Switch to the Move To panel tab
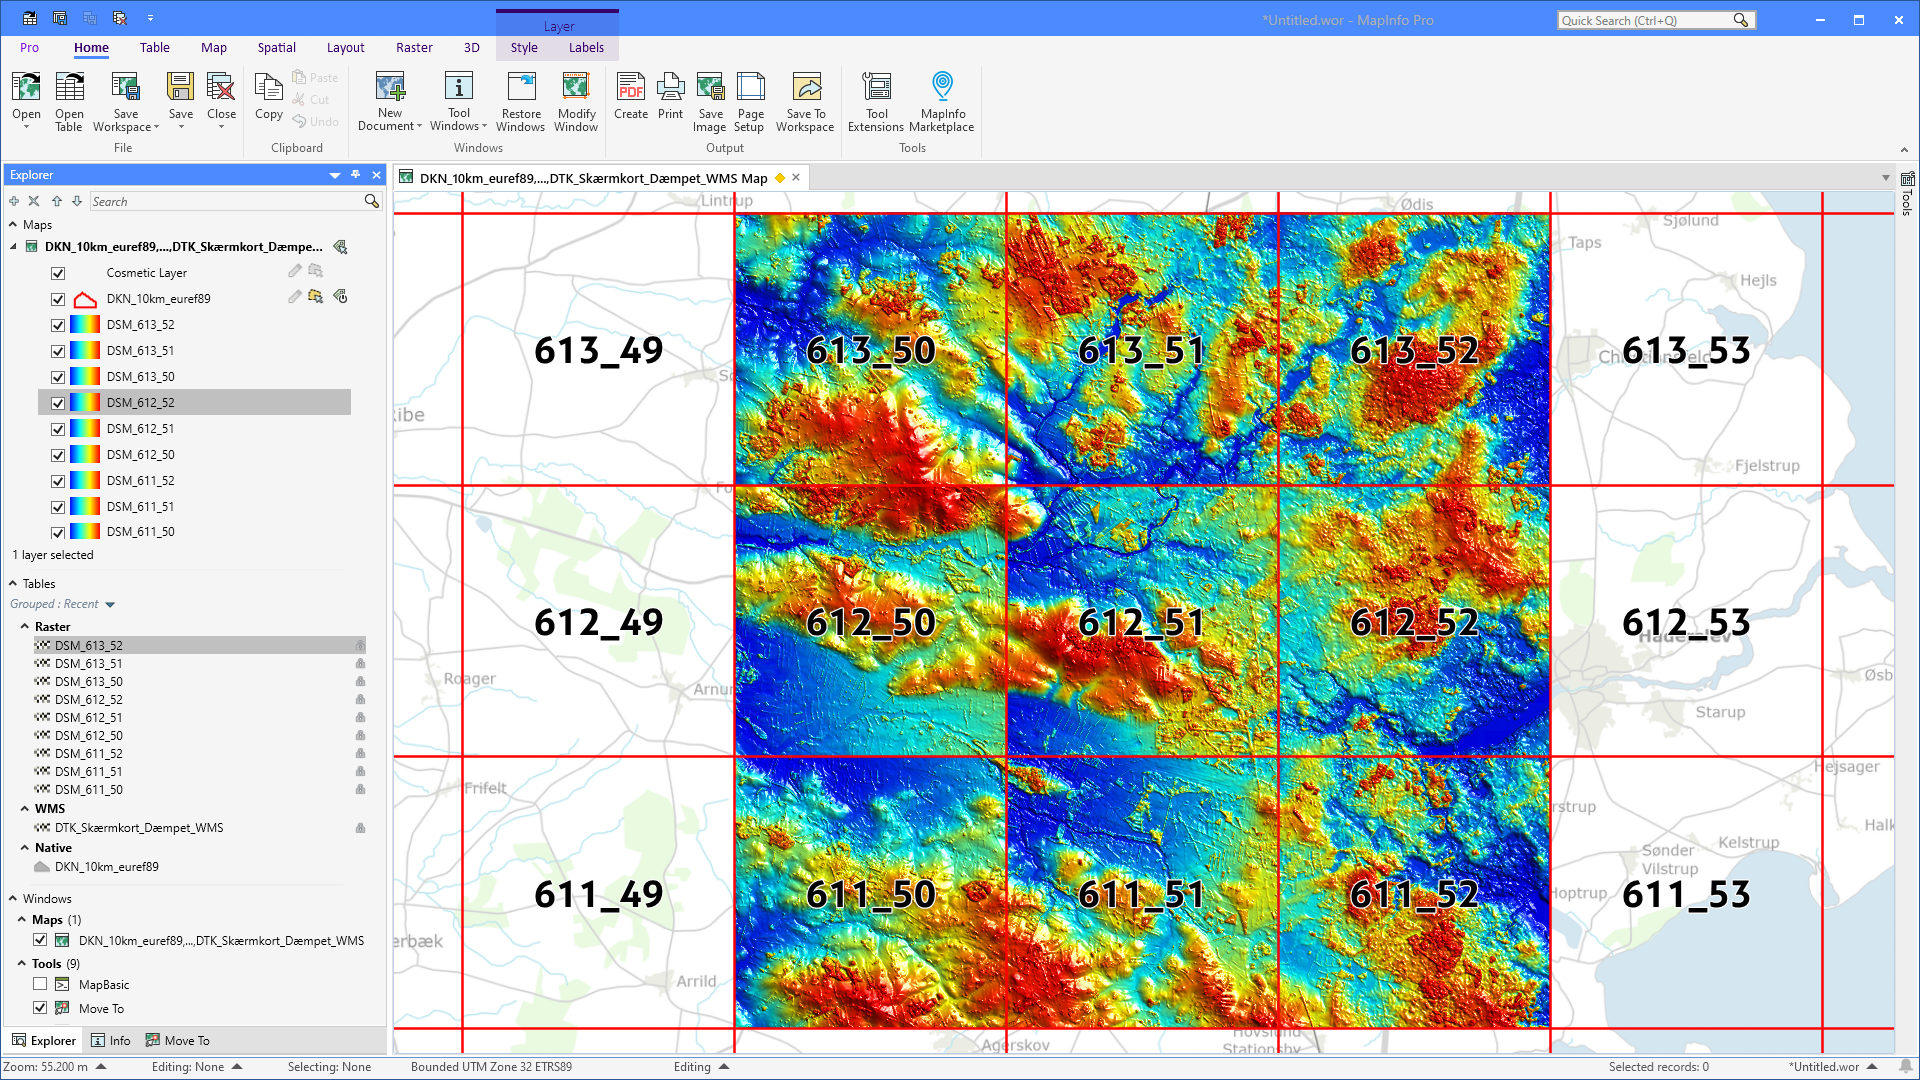Image resolution: width=1920 pixels, height=1080 pixels. point(178,1040)
